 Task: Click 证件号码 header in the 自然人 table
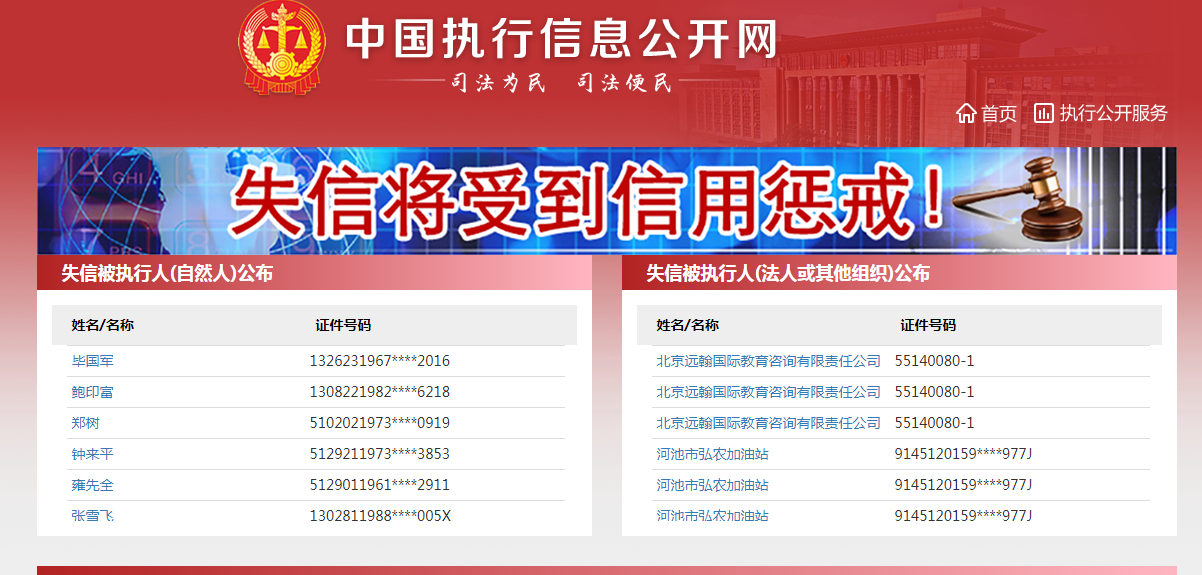tap(343, 325)
